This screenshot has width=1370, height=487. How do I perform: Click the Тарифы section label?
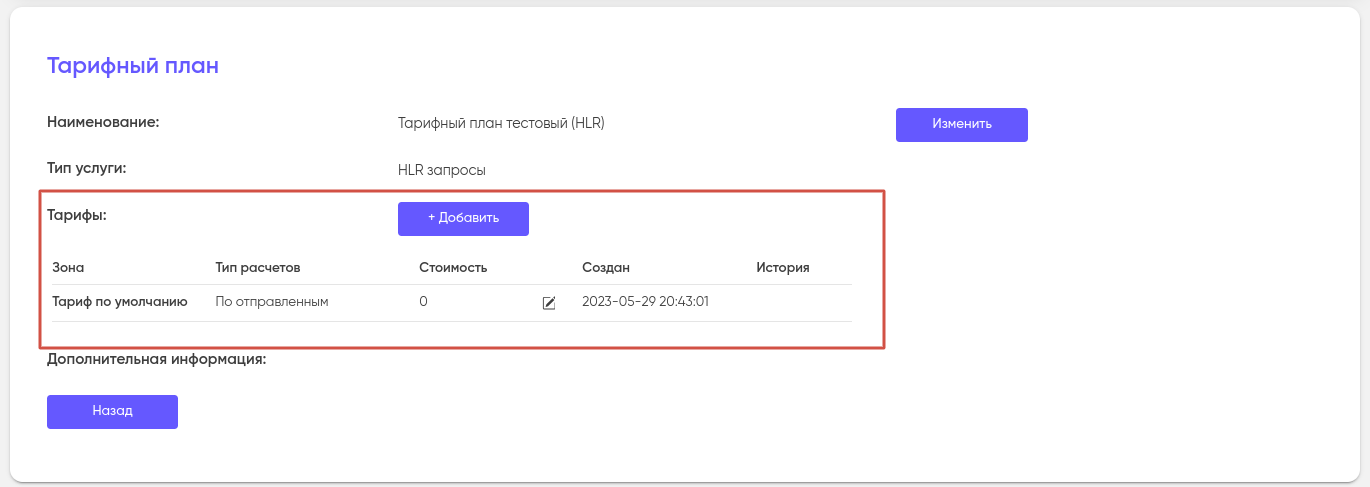pyautogui.click(x=77, y=214)
